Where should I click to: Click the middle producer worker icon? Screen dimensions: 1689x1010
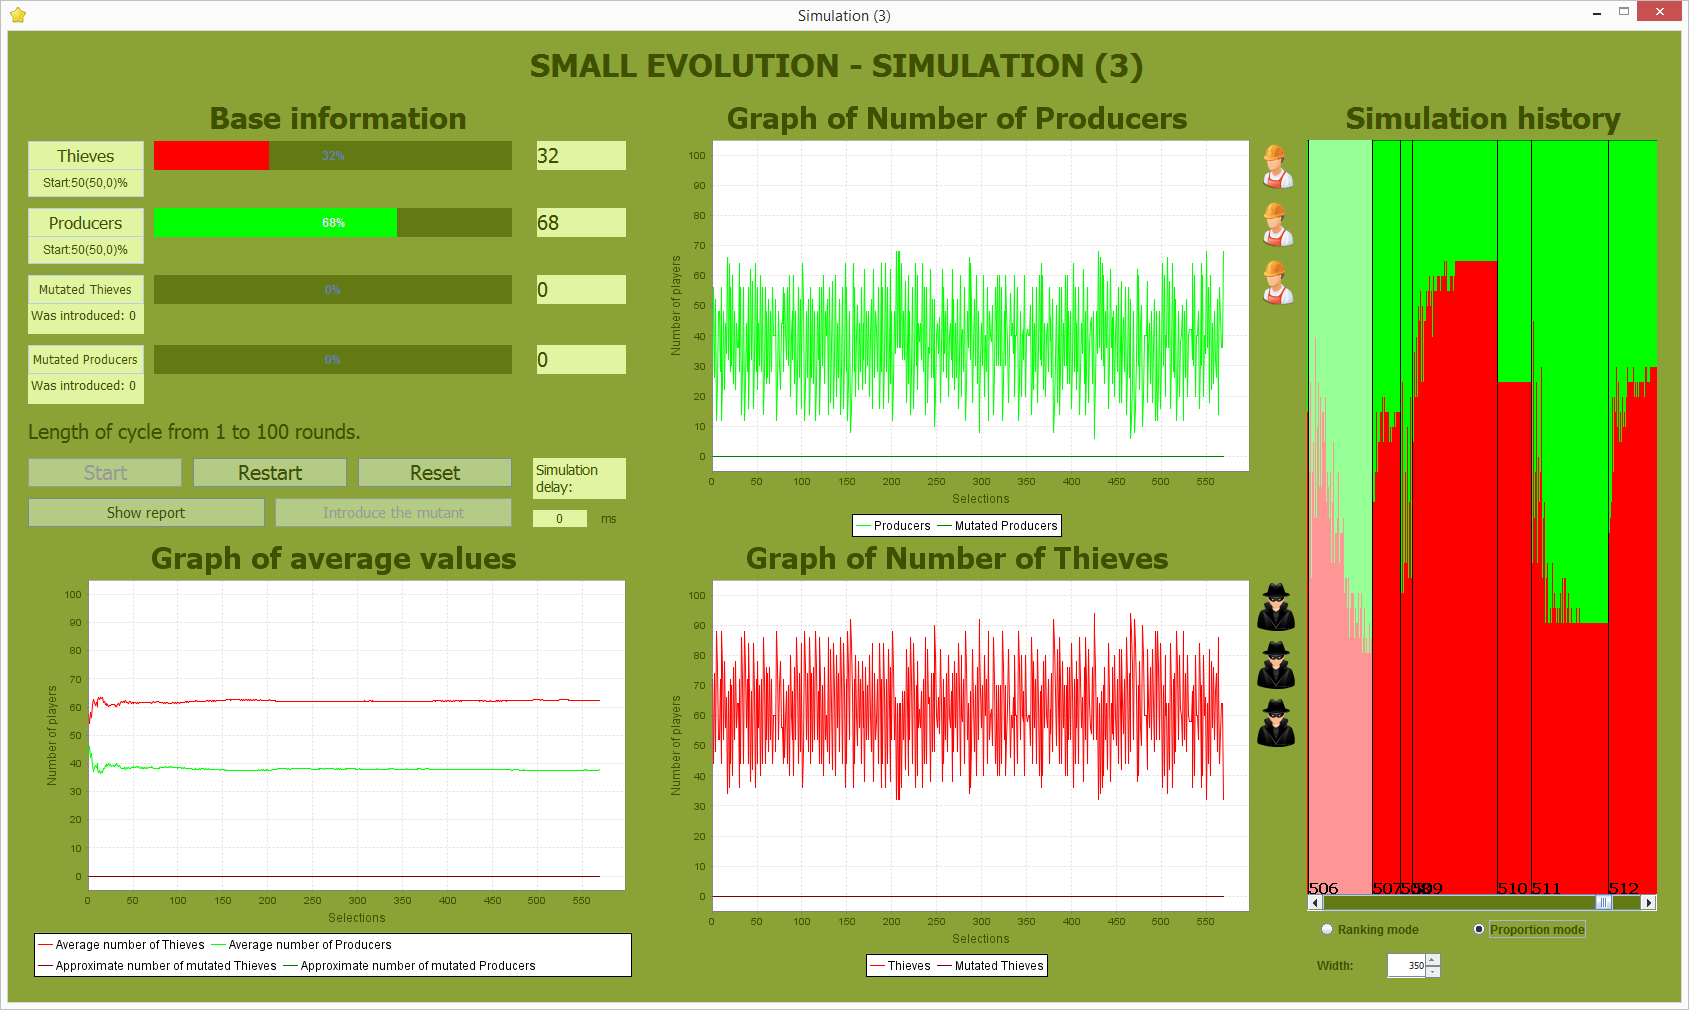coord(1276,224)
